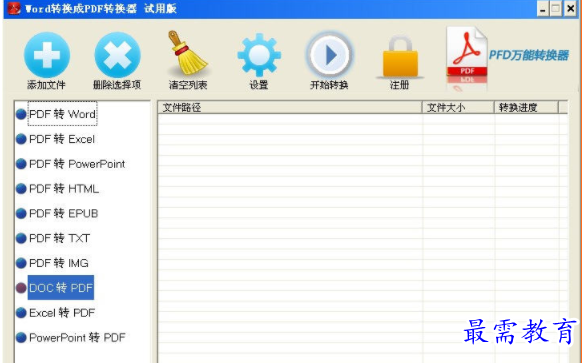585x363 pixels.
Task: Minimize the converter window
Action: tap(543, 9)
